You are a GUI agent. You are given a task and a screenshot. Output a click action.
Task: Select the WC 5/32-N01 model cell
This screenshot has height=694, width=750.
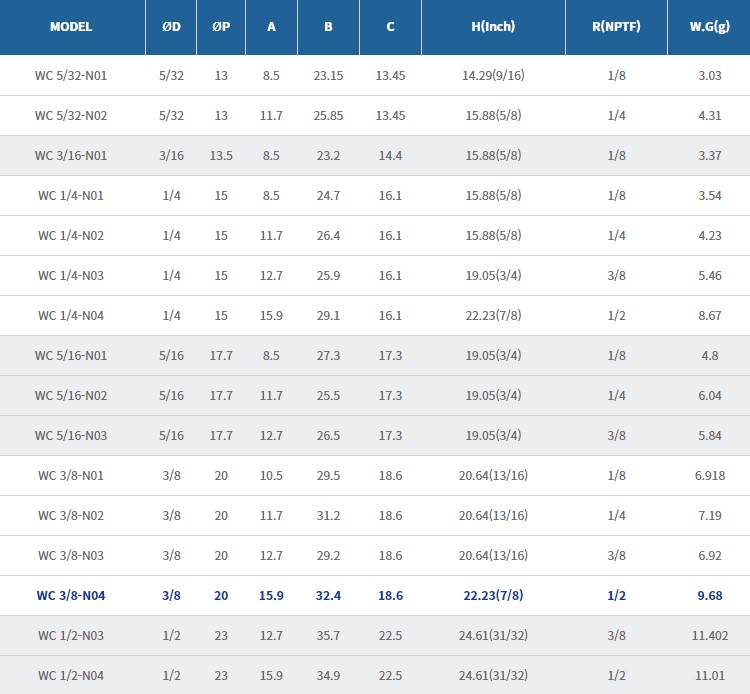pyautogui.click(x=71, y=75)
